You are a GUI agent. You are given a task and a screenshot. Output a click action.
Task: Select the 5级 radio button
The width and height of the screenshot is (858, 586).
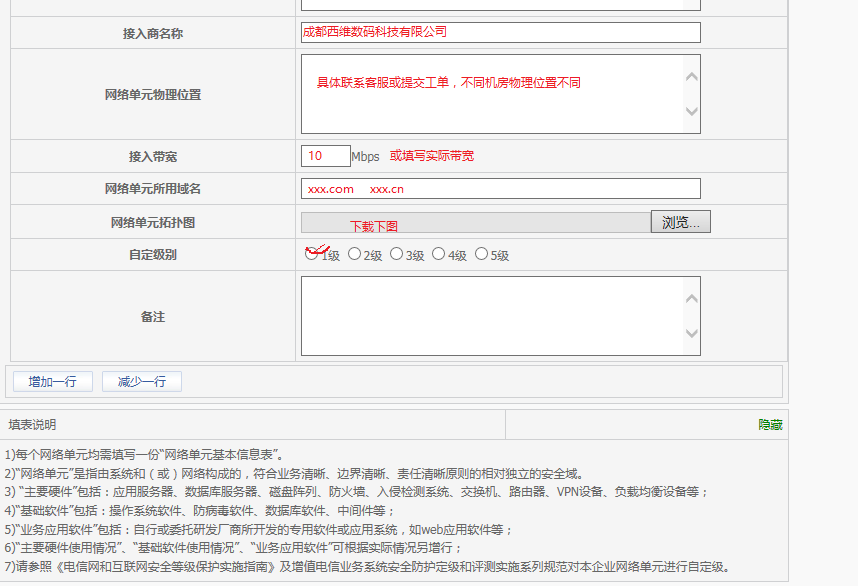pyautogui.click(x=481, y=254)
